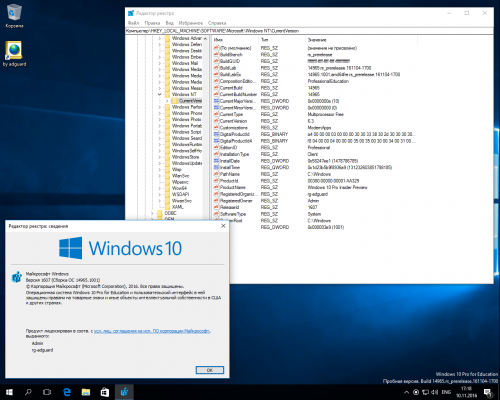This screenshot has height=400, width=500.
Task: Click the CompositionEditionID value icon
Action: [216, 81]
